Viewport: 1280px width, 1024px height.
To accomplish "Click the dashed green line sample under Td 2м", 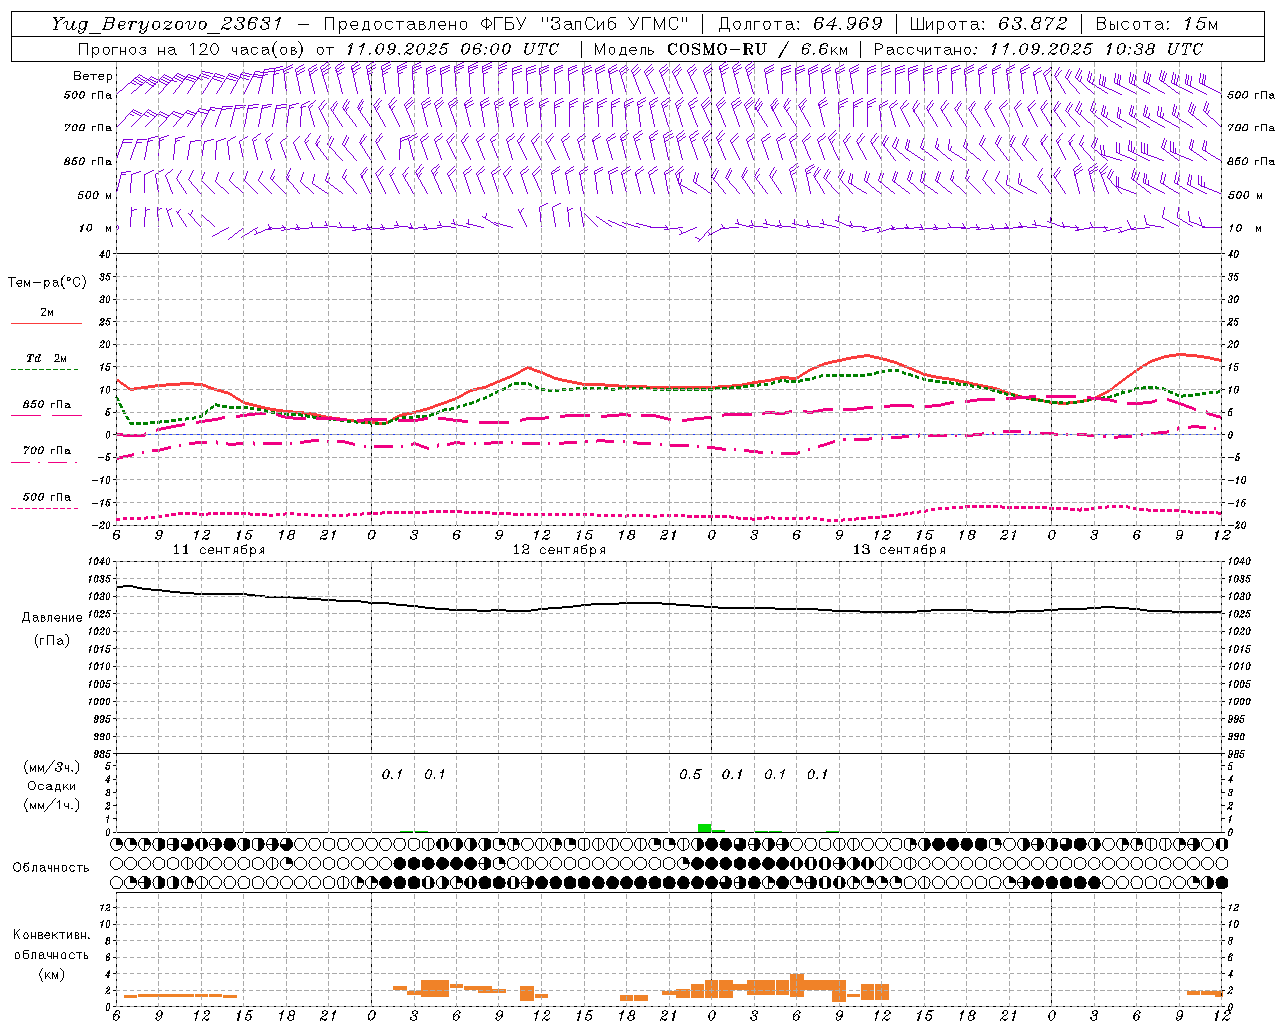I will point(44,369).
